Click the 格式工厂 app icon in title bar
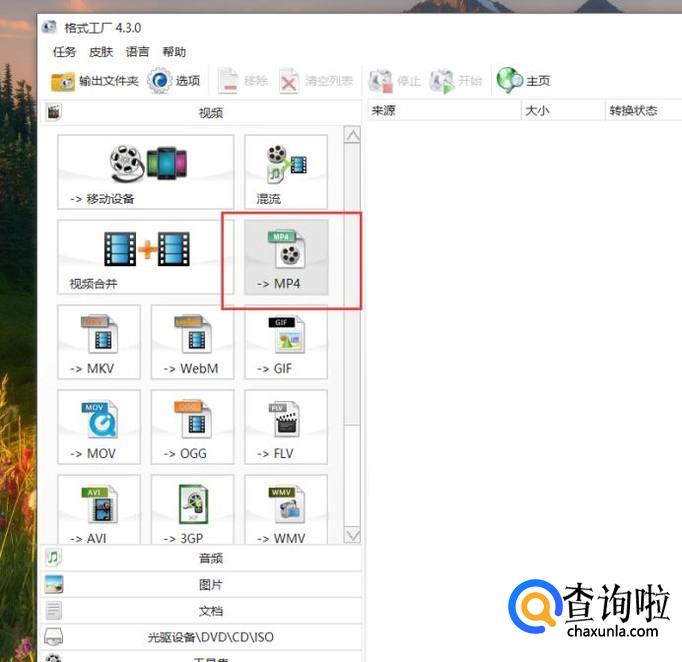Viewport: 682px width, 662px height. pos(49,27)
